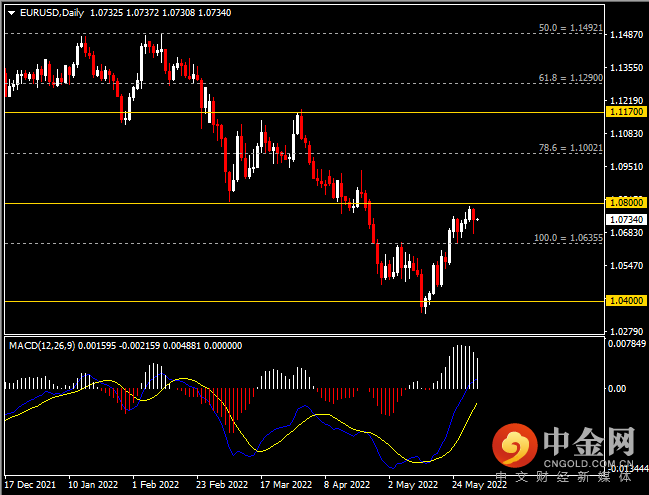This screenshot has width=649, height=495.
Task: Click the 1.05470 price axis value
Action: (x=627, y=266)
